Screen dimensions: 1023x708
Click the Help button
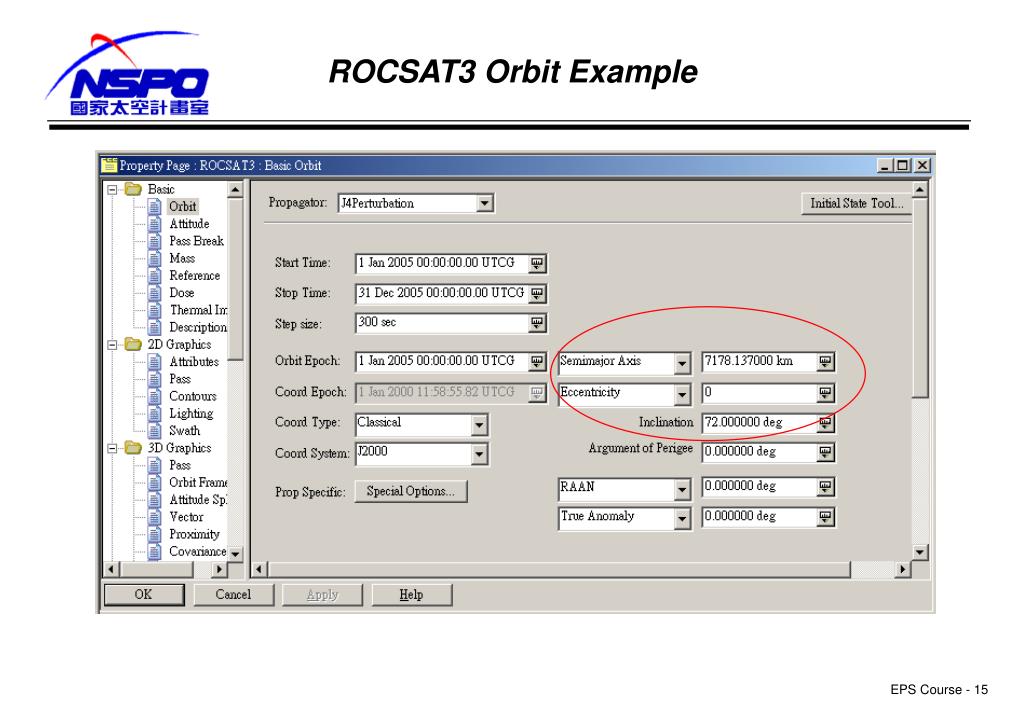[411, 594]
